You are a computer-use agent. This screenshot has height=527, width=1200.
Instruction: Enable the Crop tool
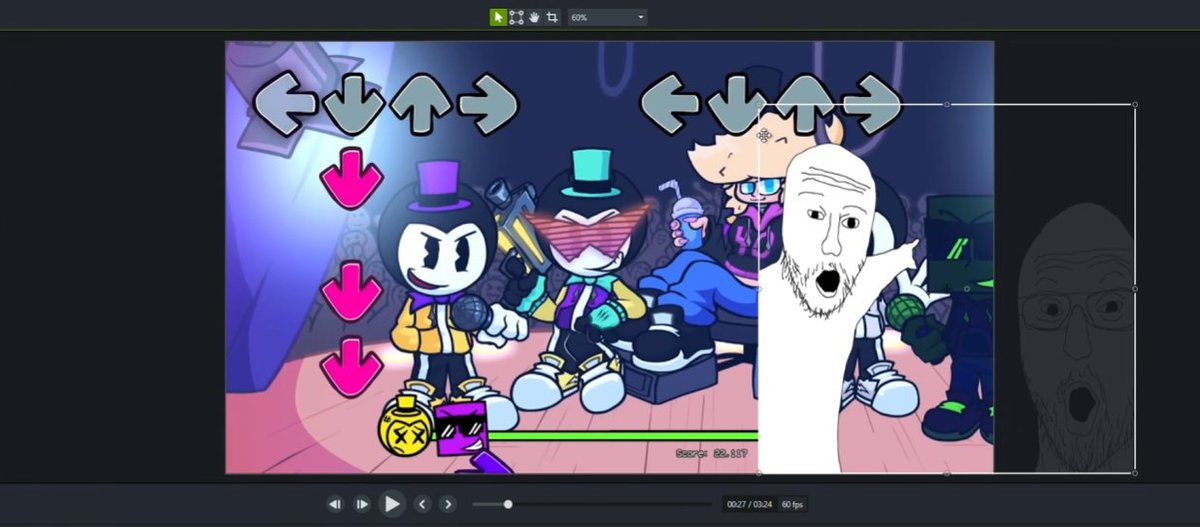pyautogui.click(x=552, y=17)
